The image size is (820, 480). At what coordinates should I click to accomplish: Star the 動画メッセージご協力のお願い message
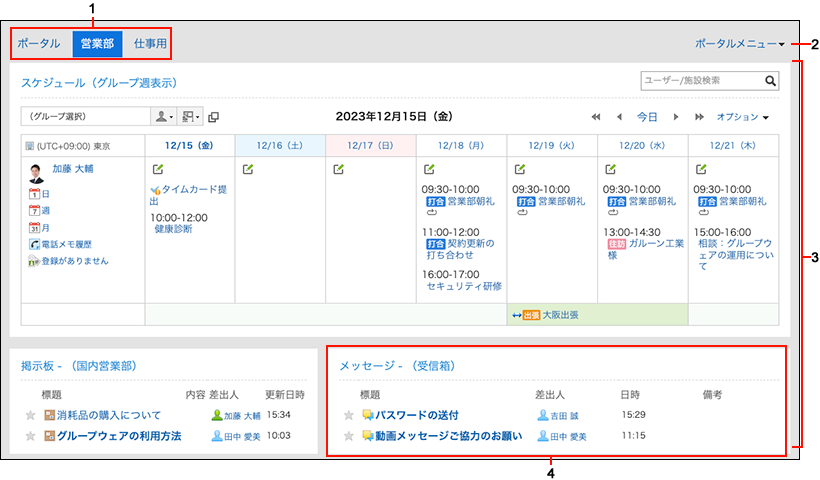(x=349, y=436)
